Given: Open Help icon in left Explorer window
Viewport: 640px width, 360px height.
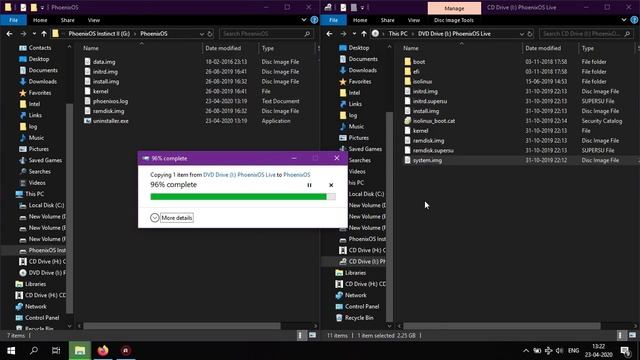Looking at the screenshot, I should [x=314, y=20].
